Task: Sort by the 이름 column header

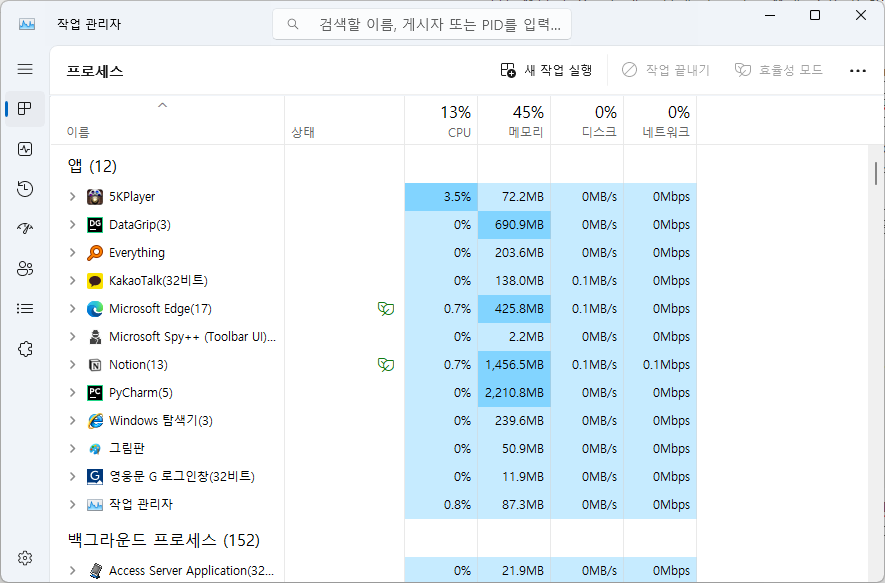Action: coord(167,120)
